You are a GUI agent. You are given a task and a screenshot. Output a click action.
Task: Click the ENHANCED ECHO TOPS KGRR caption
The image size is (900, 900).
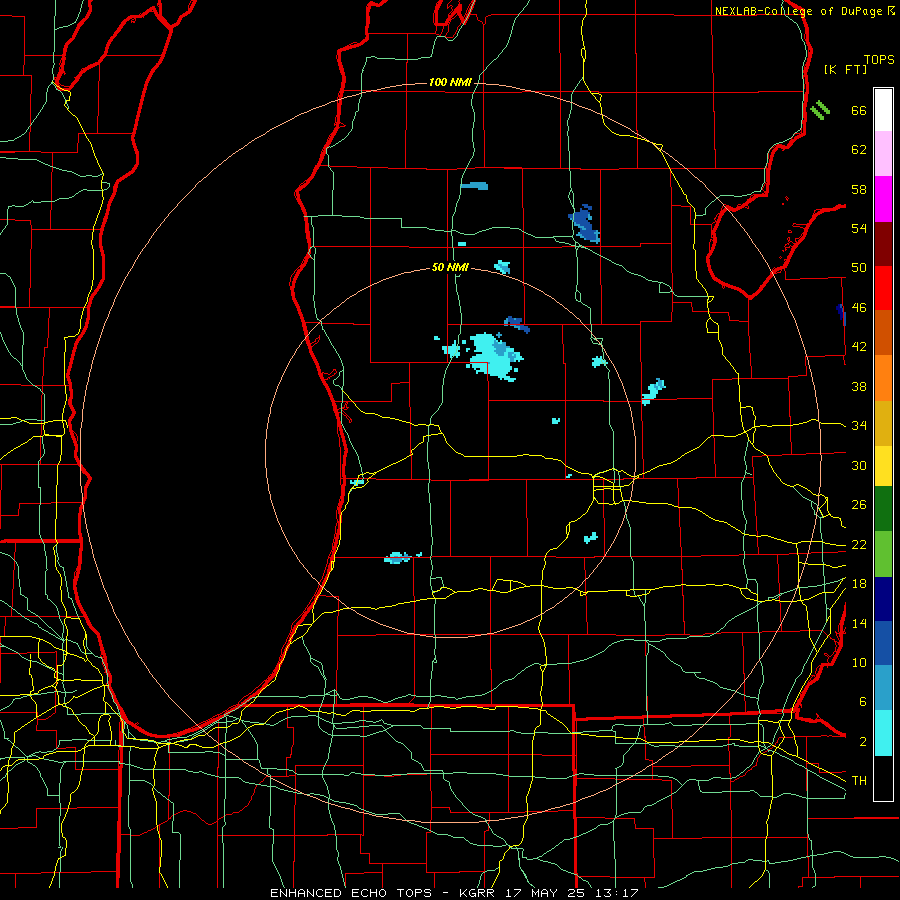click(x=454, y=893)
